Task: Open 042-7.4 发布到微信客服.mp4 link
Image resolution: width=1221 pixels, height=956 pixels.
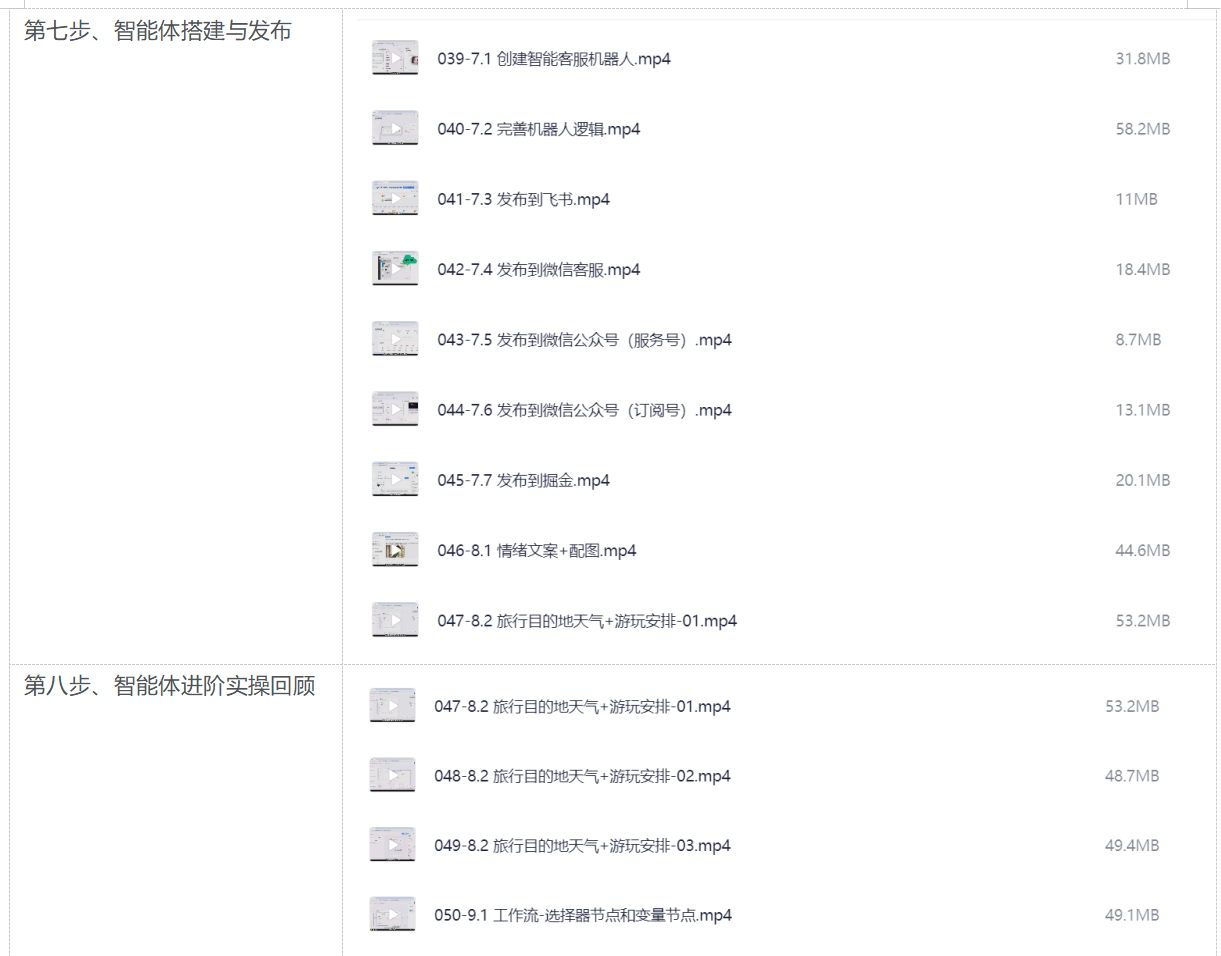Action: [539, 270]
